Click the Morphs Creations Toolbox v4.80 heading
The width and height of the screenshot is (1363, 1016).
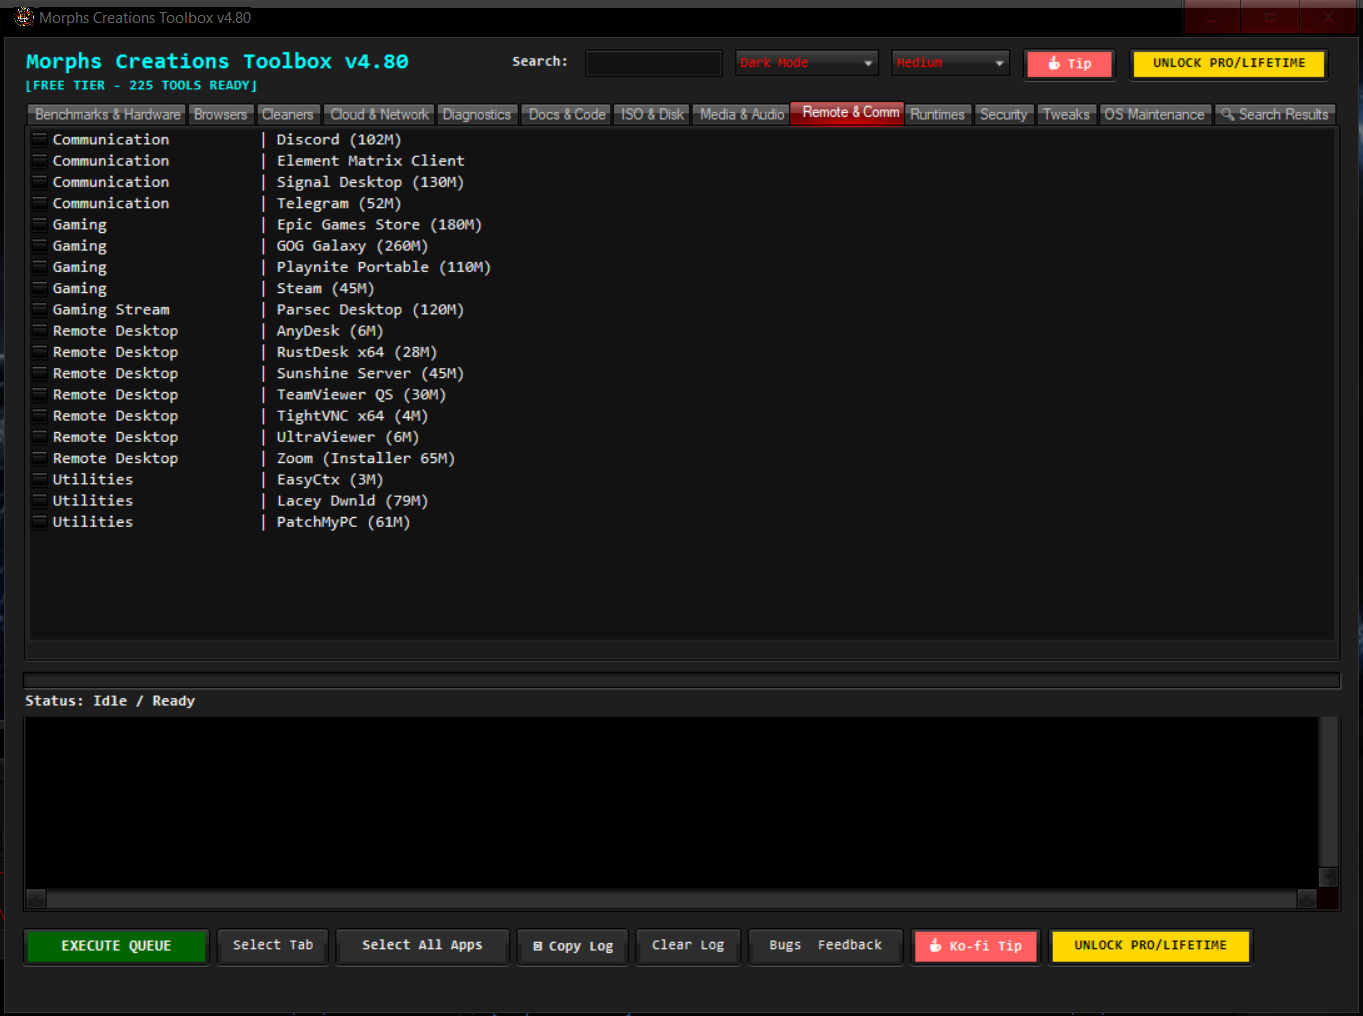217,62
